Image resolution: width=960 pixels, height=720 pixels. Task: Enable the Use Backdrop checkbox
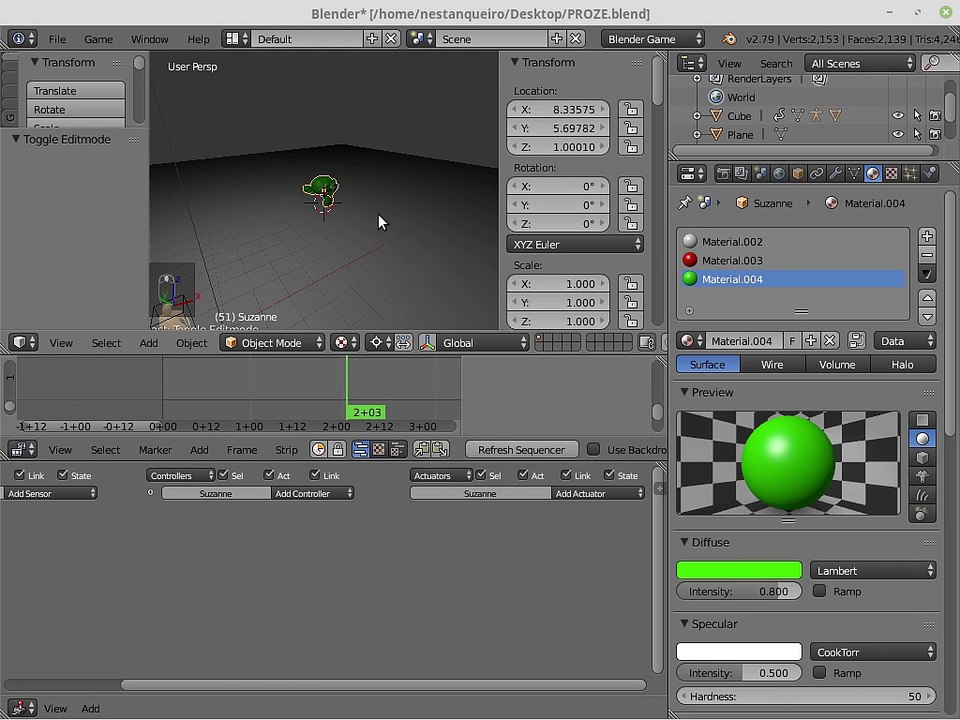click(x=593, y=449)
